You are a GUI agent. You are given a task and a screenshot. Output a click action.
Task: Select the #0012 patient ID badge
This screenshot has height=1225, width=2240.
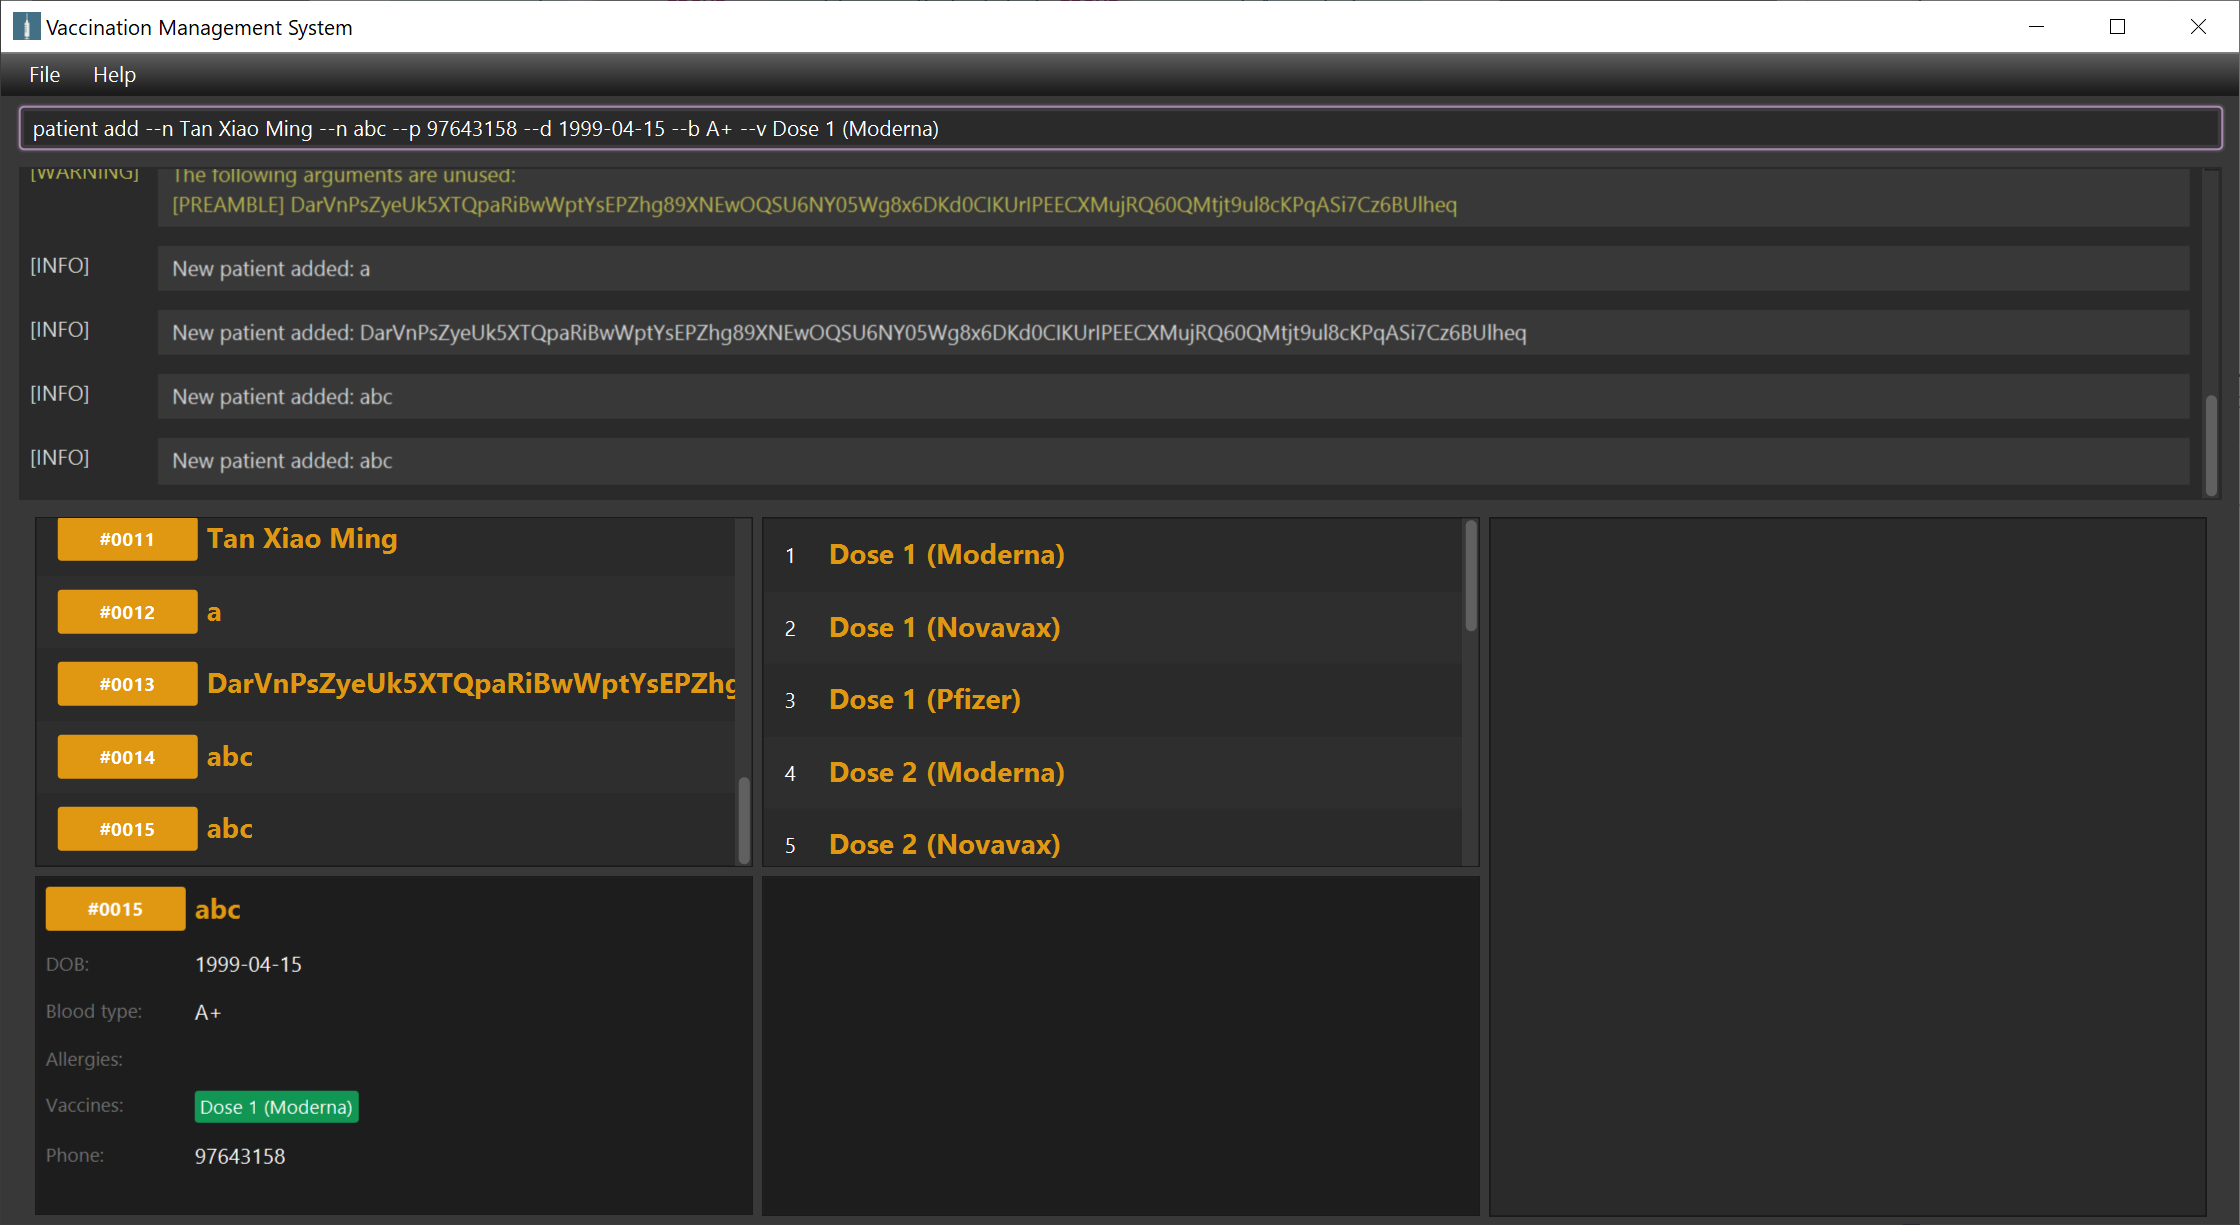pos(127,612)
